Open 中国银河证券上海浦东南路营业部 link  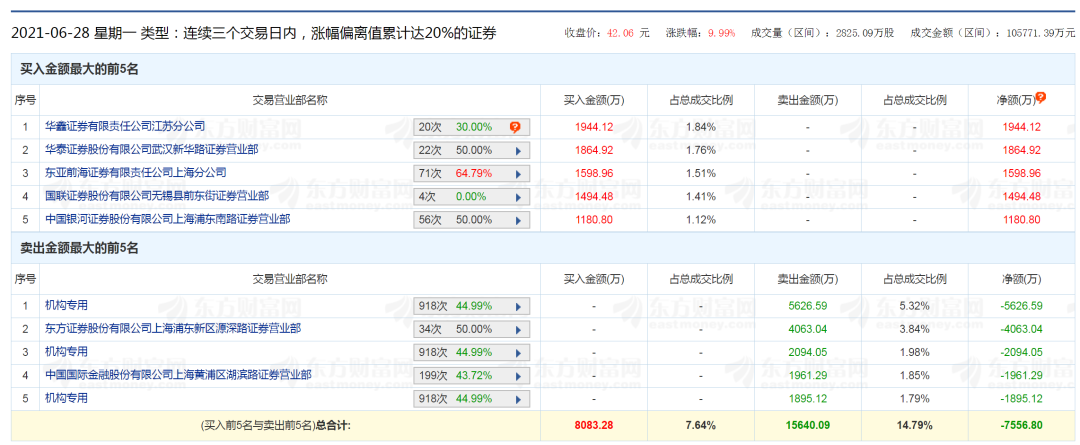168,219
